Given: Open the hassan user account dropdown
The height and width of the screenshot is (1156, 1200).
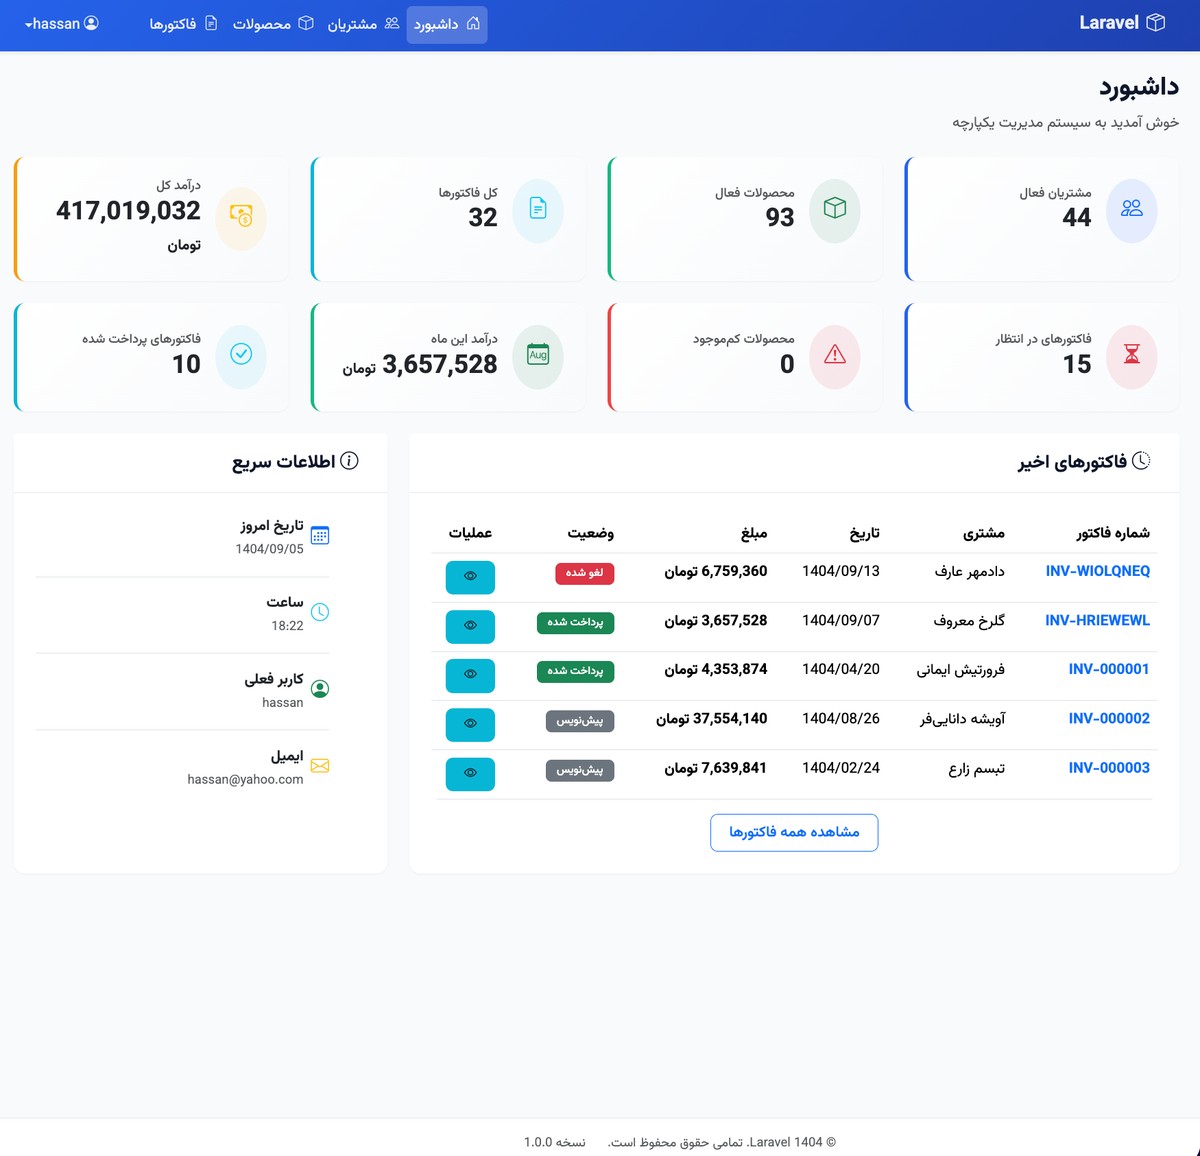Looking at the screenshot, I should [x=60, y=24].
